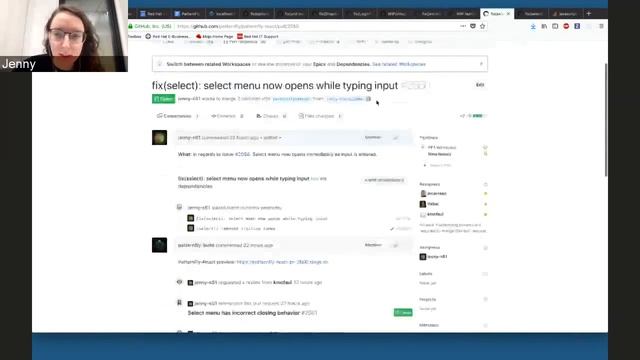Copy the branch name via clipboard icon
640x360 pixels.
(x=368, y=99)
